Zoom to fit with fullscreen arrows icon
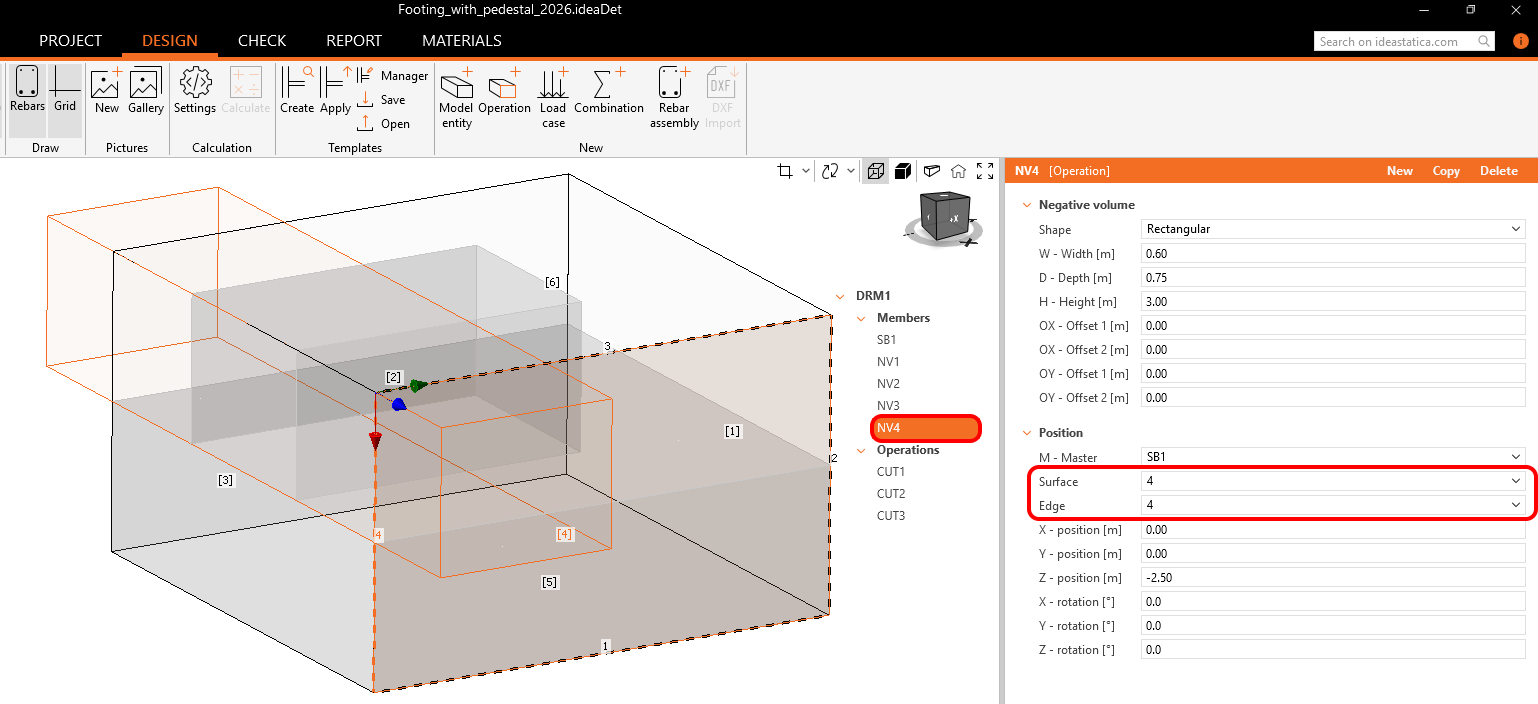 (x=985, y=171)
